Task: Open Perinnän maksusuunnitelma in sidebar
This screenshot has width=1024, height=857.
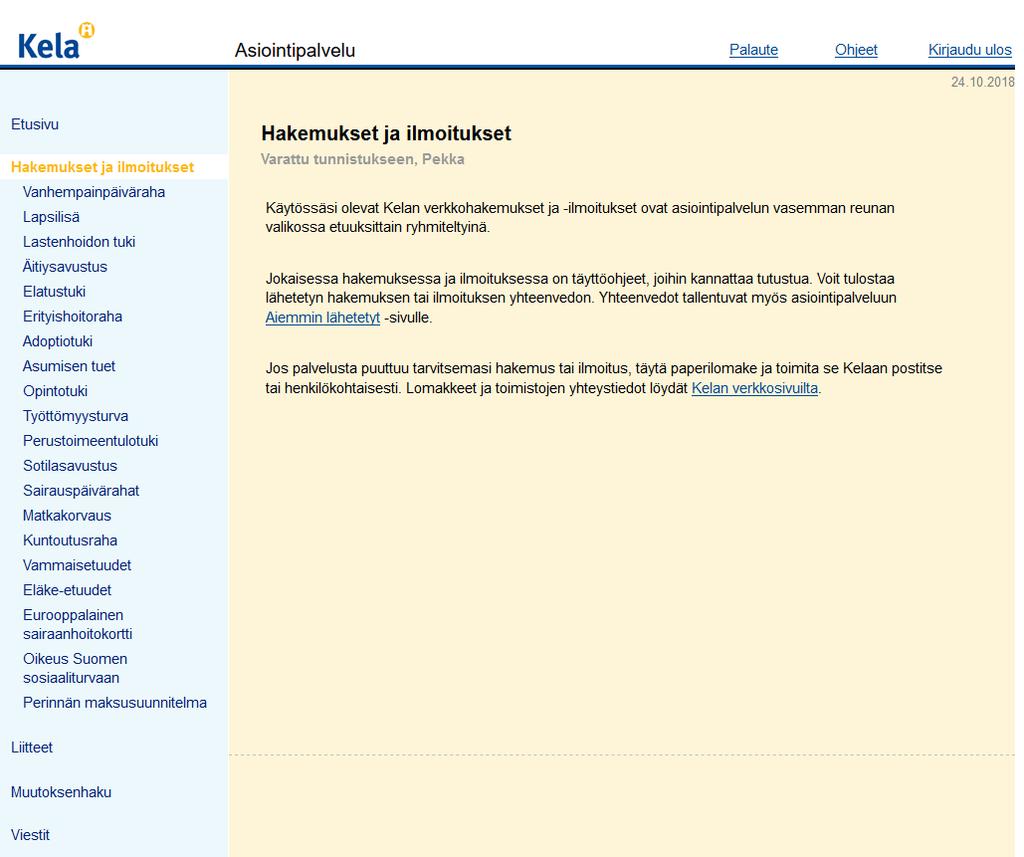Action: [115, 703]
